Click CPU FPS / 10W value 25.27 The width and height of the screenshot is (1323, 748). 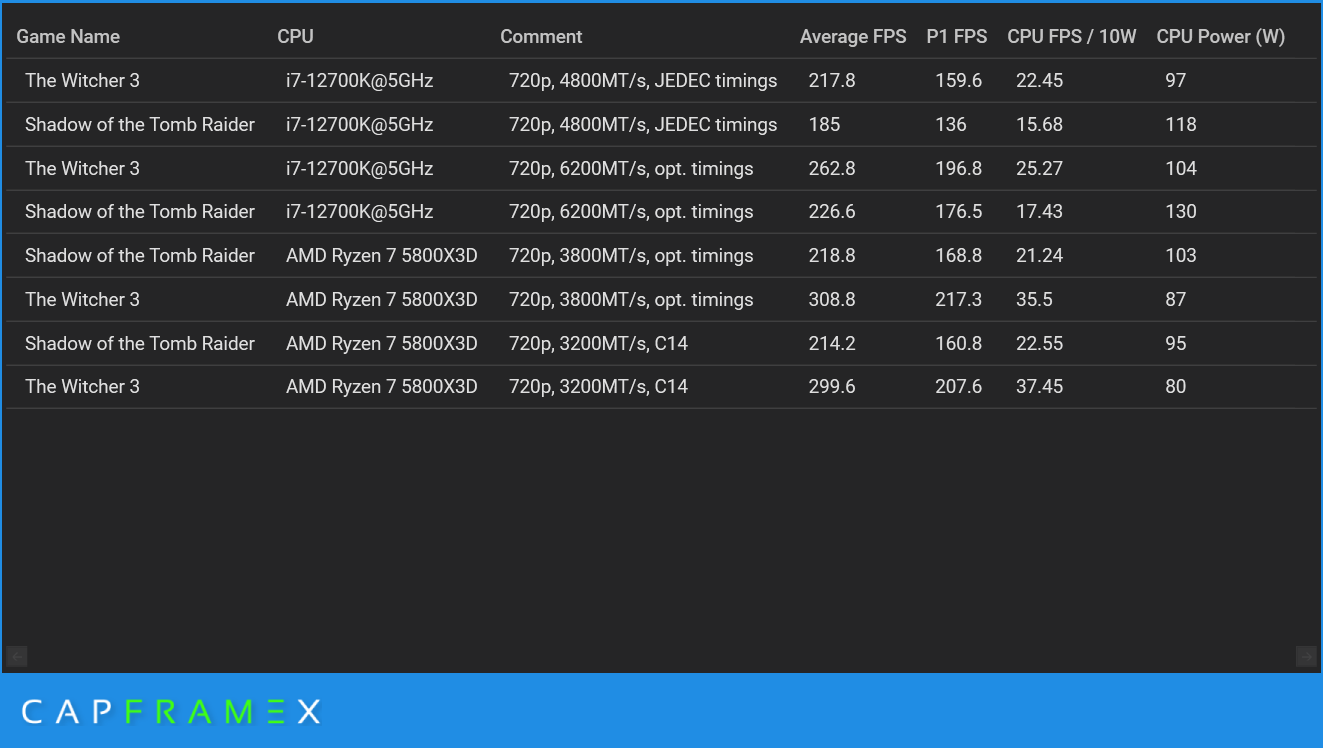click(x=1039, y=169)
